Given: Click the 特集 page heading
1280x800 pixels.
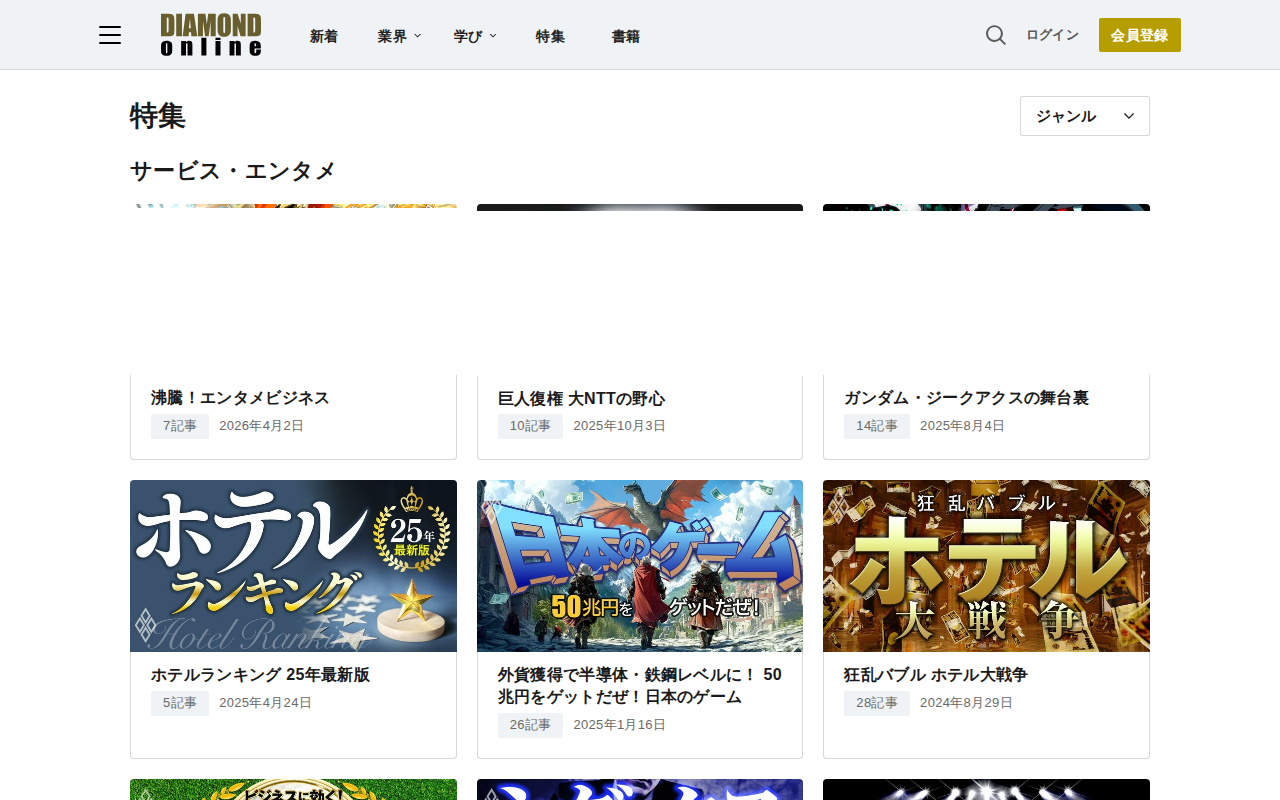Looking at the screenshot, I should [x=158, y=116].
